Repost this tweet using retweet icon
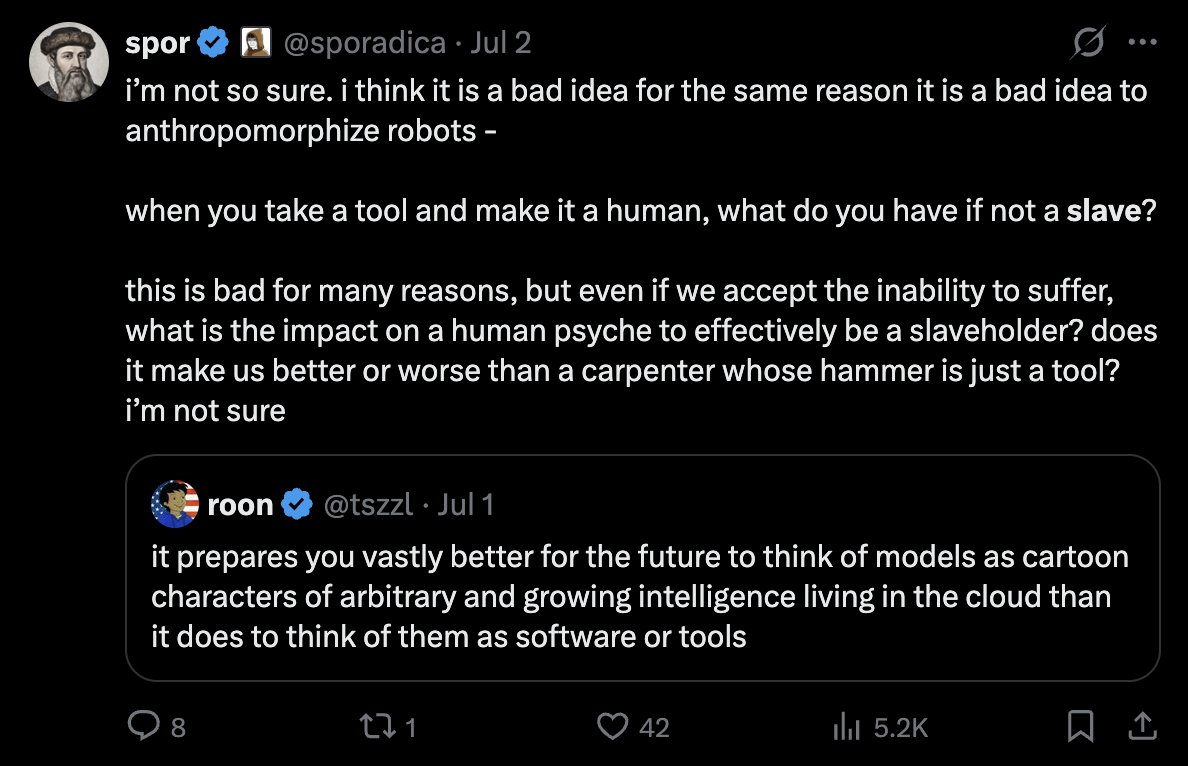The image size is (1188, 766). point(377,727)
